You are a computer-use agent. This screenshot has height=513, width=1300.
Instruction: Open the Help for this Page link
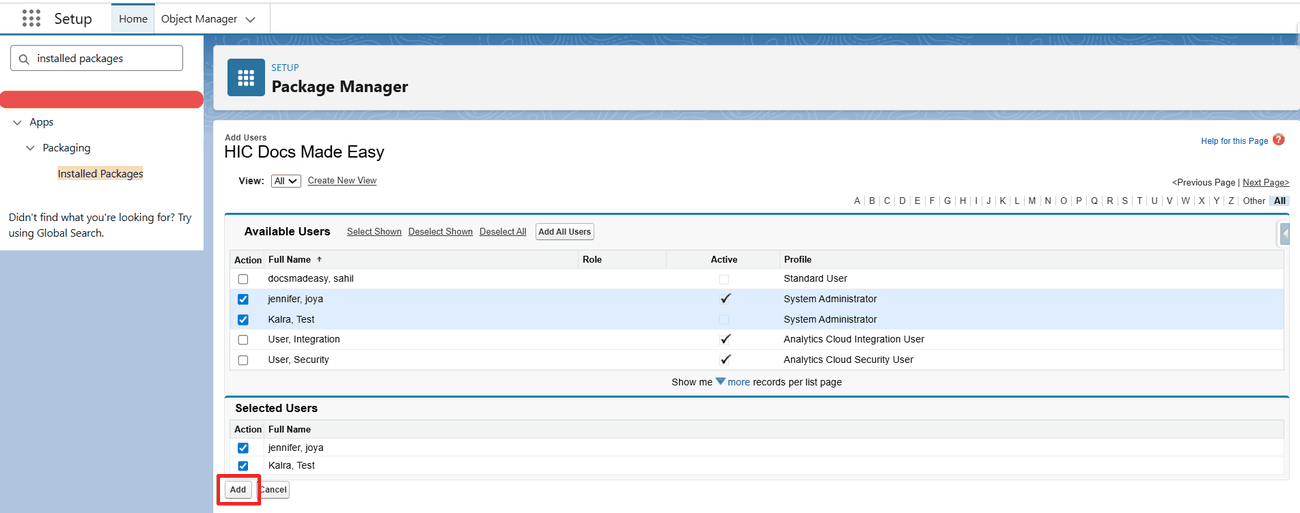1234,141
